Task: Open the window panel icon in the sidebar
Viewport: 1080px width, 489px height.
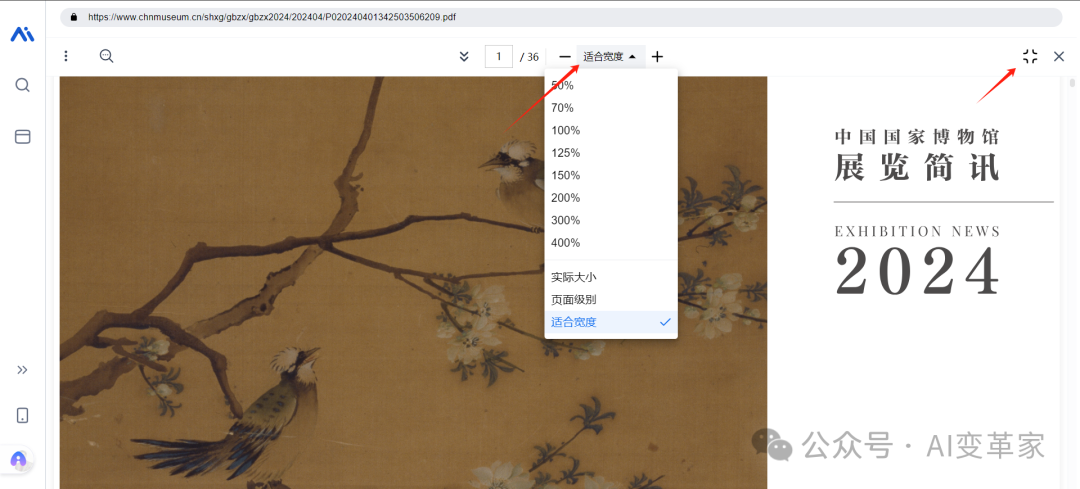Action: pyautogui.click(x=22, y=136)
